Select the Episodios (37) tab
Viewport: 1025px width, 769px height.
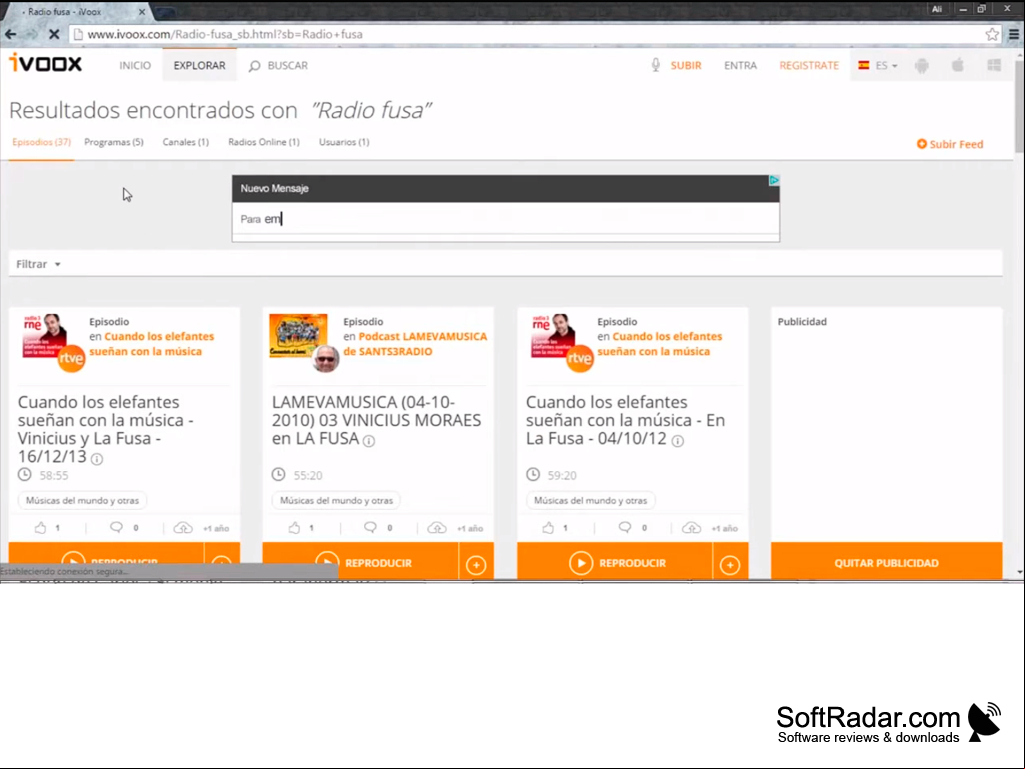click(x=41, y=142)
